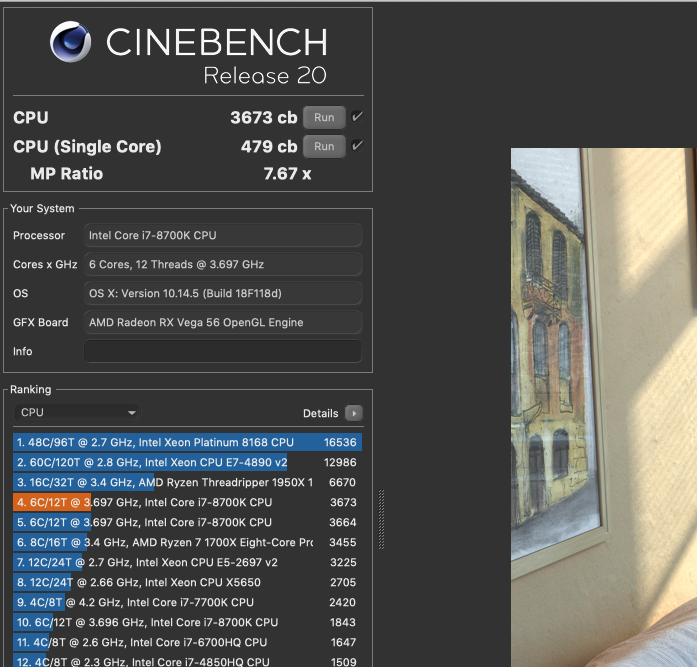Run the CPU multi-core benchmark
The image size is (697, 667).
click(x=324, y=117)
